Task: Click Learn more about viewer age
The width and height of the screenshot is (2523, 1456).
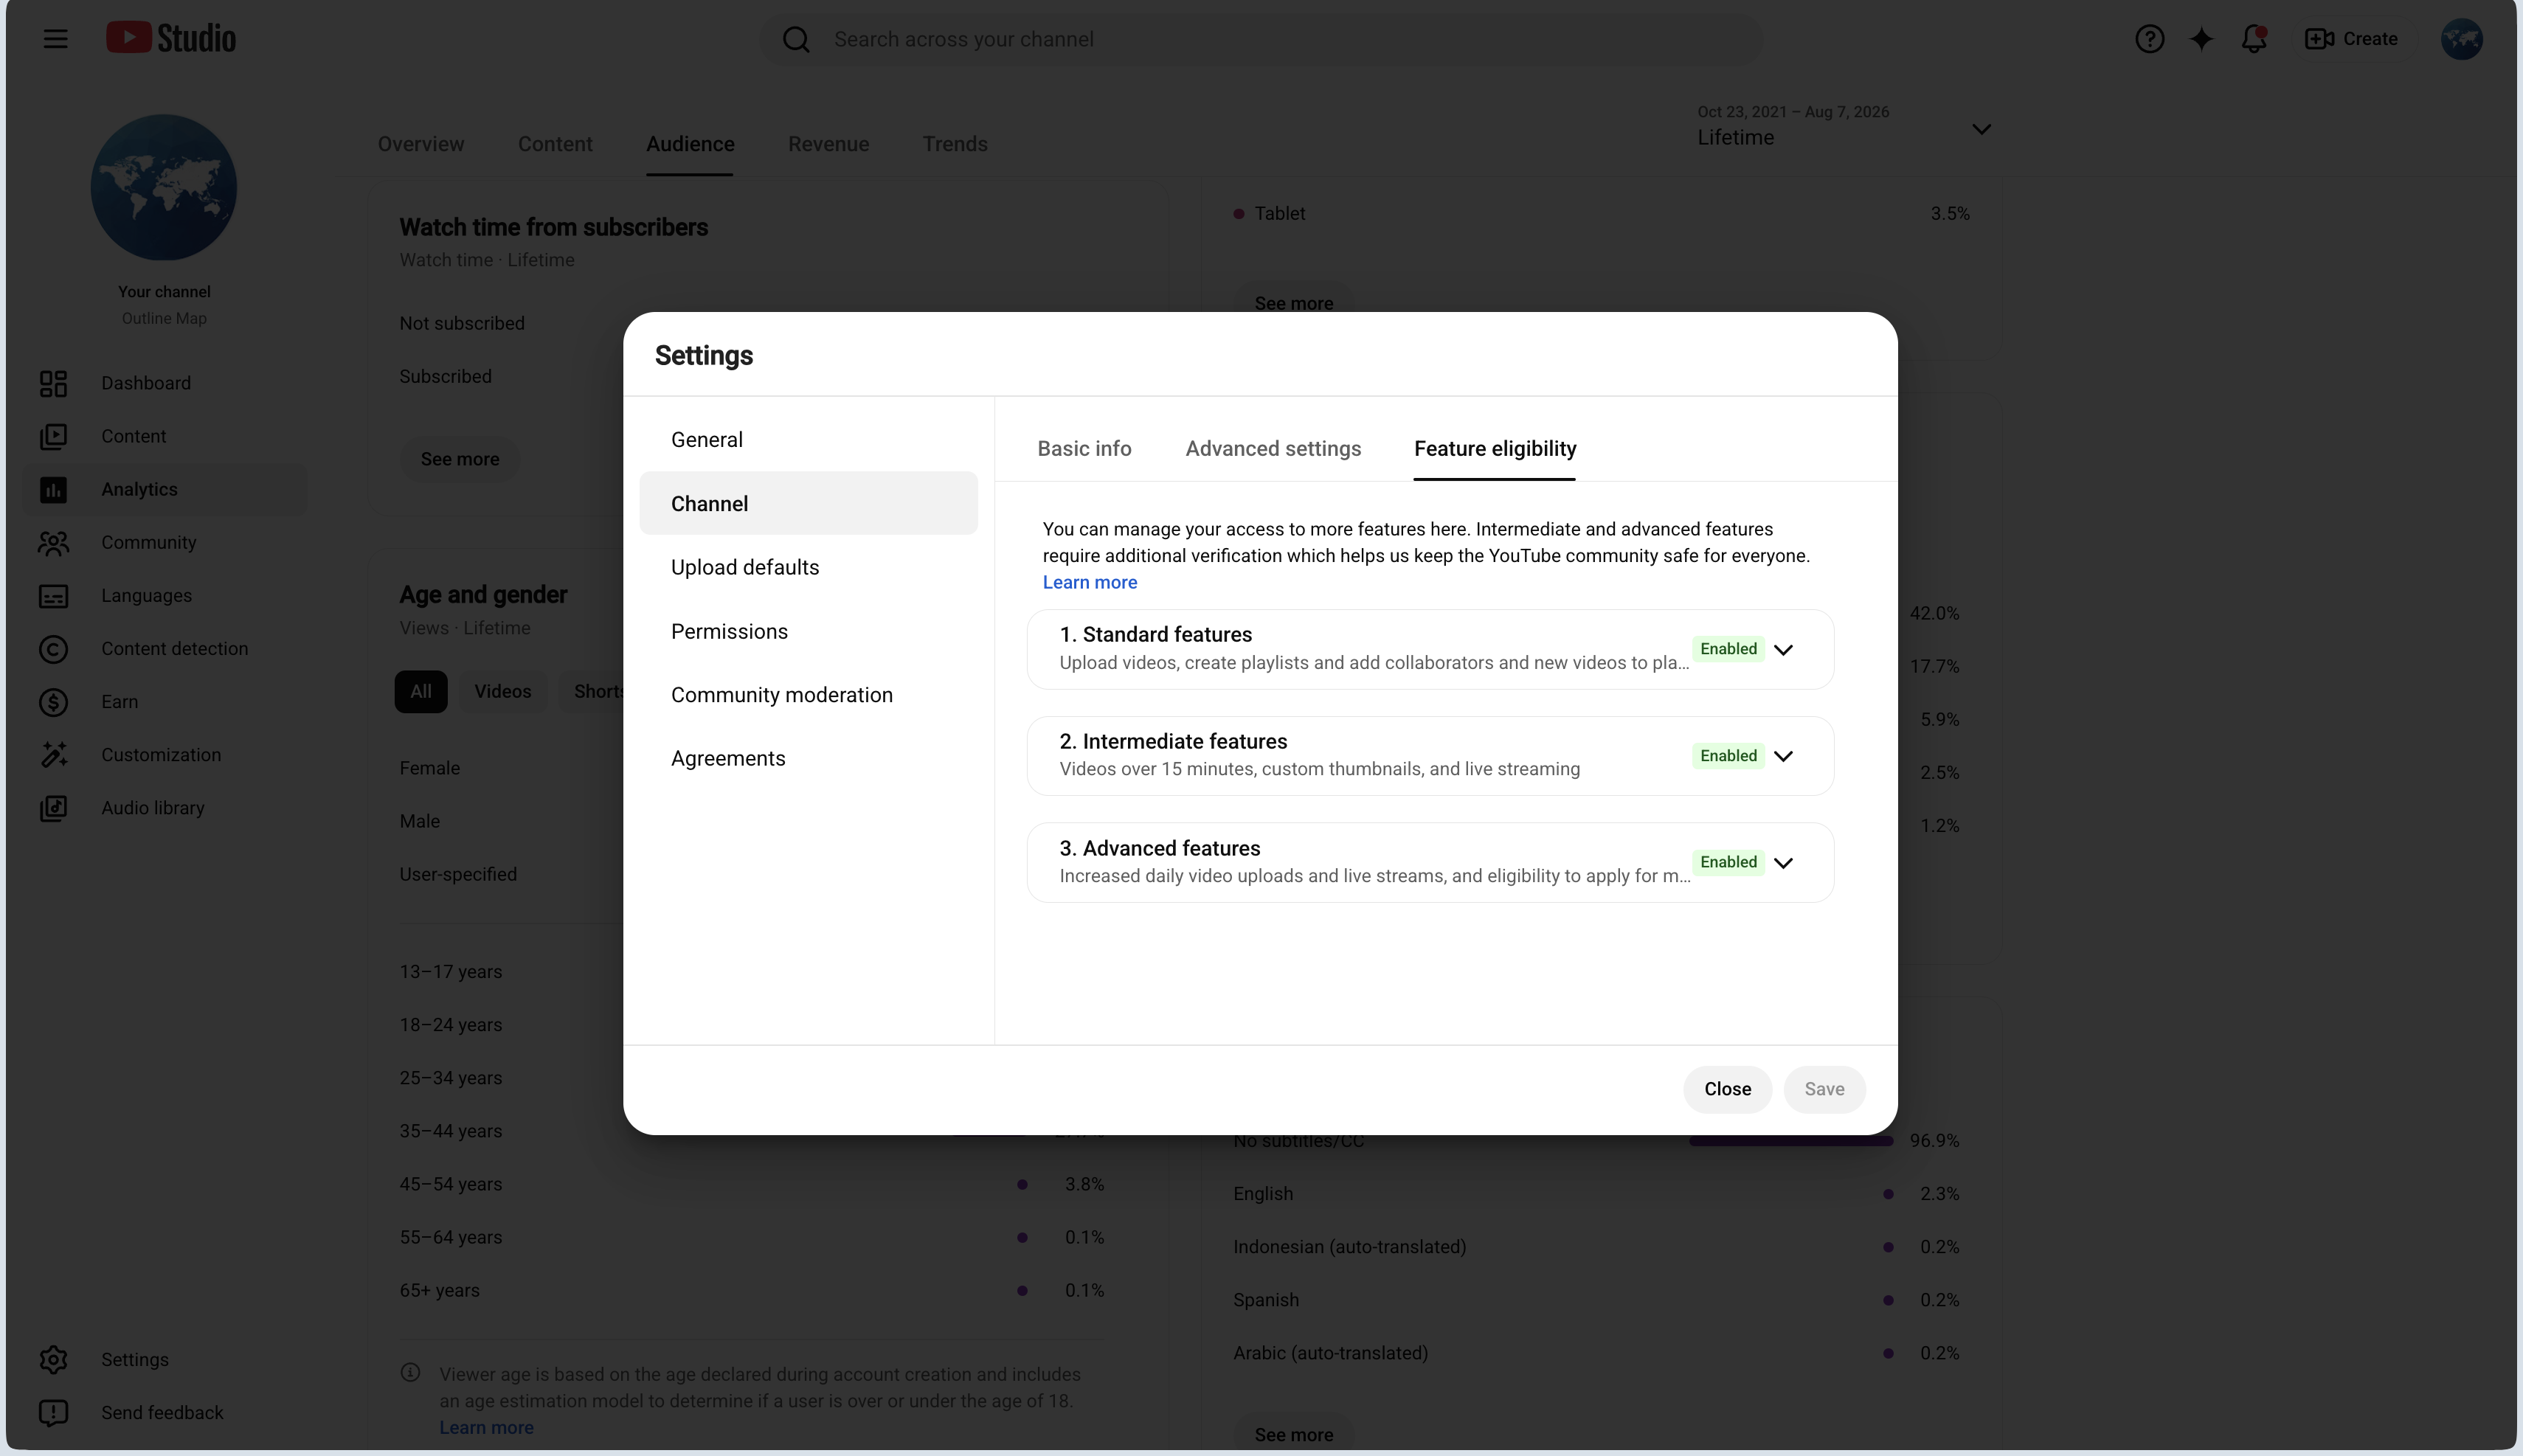Action: pos(486,1427)
